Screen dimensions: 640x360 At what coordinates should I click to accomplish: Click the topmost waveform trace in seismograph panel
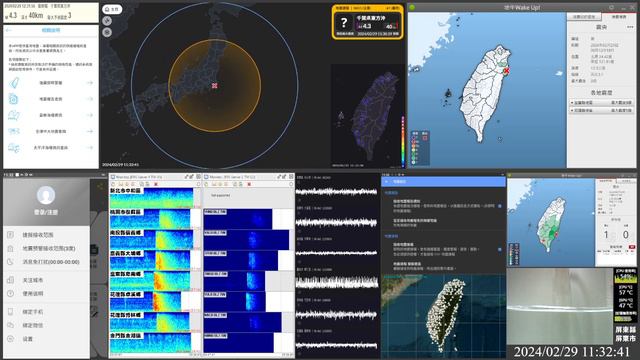(x=337, y=191)
